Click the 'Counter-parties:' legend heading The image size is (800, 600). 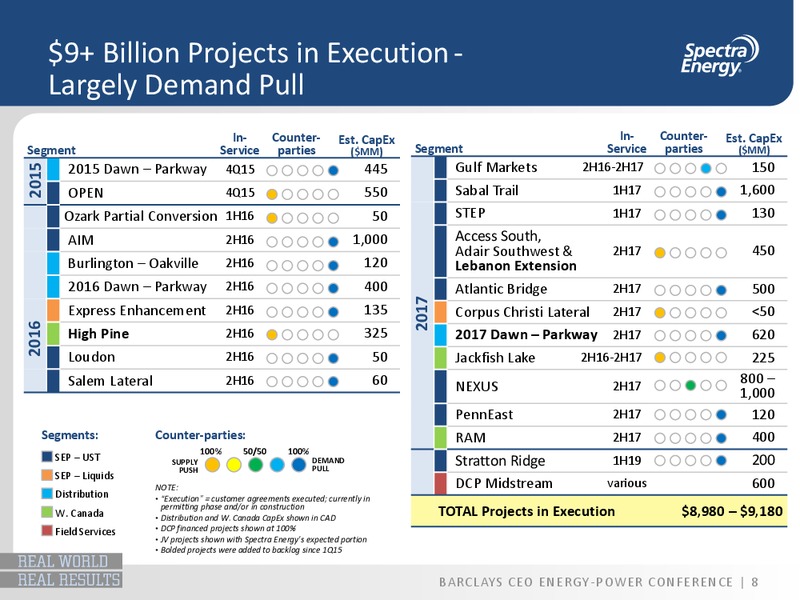(x=200, y=435)
